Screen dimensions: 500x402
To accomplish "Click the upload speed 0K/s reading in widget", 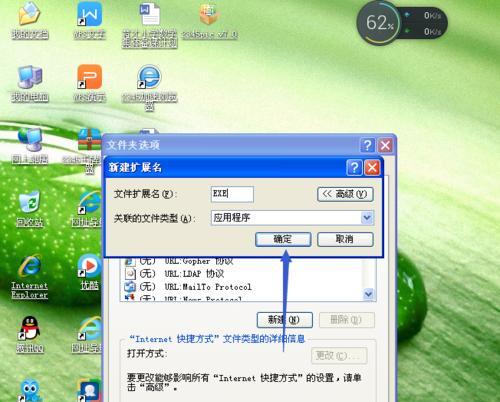I will 432,15.
